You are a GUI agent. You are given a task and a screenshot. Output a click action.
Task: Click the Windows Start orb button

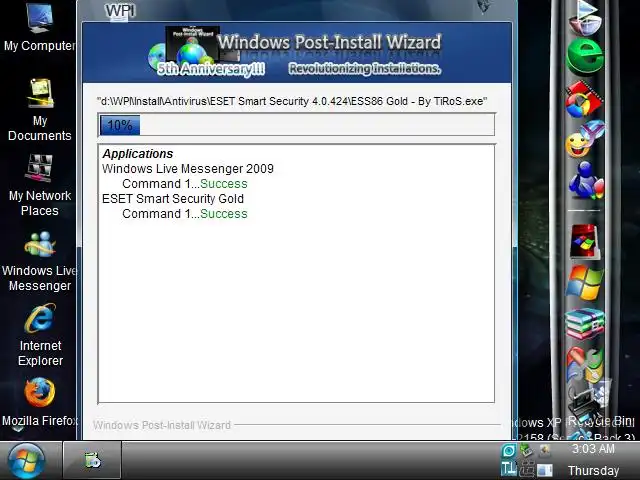coord(27,460)
